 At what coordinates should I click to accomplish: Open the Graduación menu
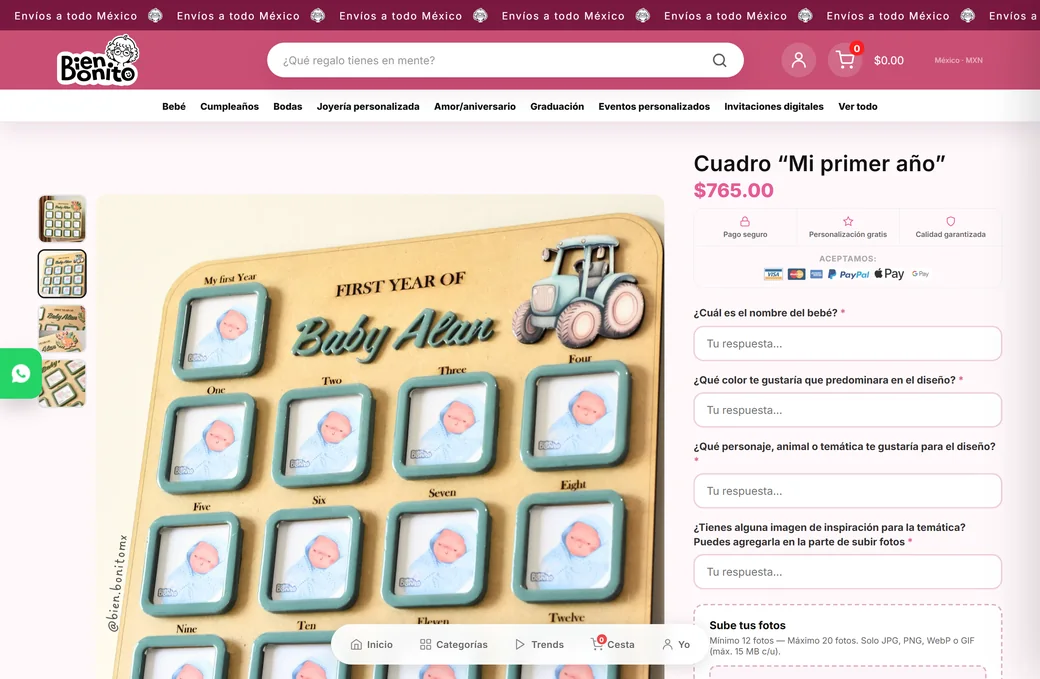point(557,106)
